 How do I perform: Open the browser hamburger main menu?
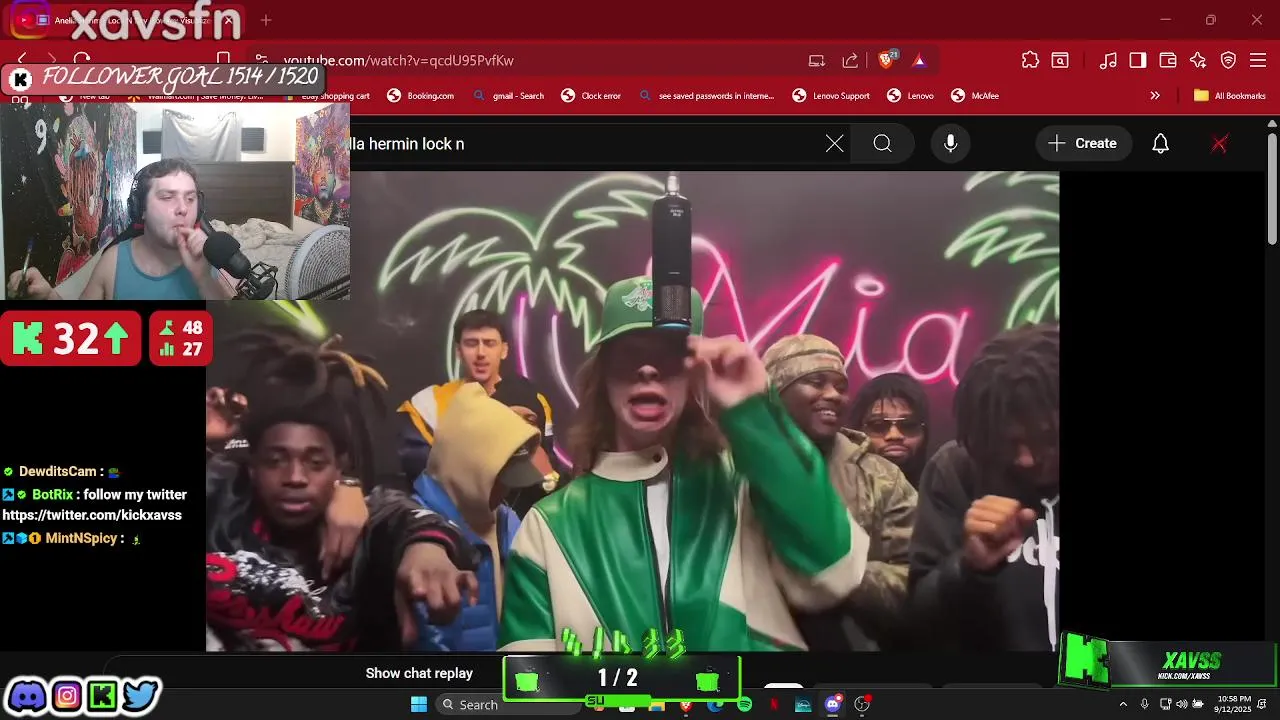coord(1258,60)
